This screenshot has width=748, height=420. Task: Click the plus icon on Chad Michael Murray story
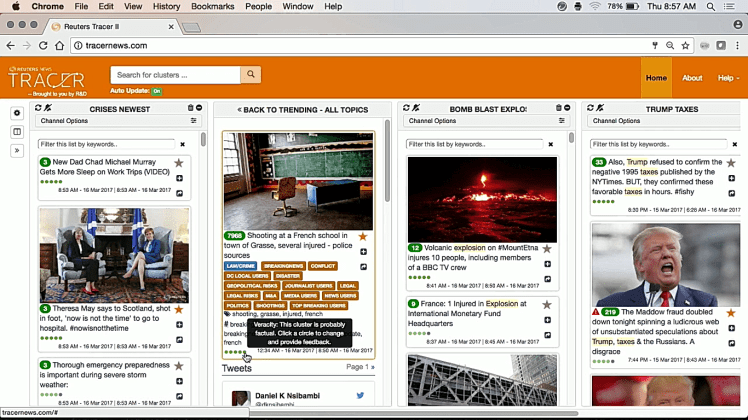coord(180,179)
